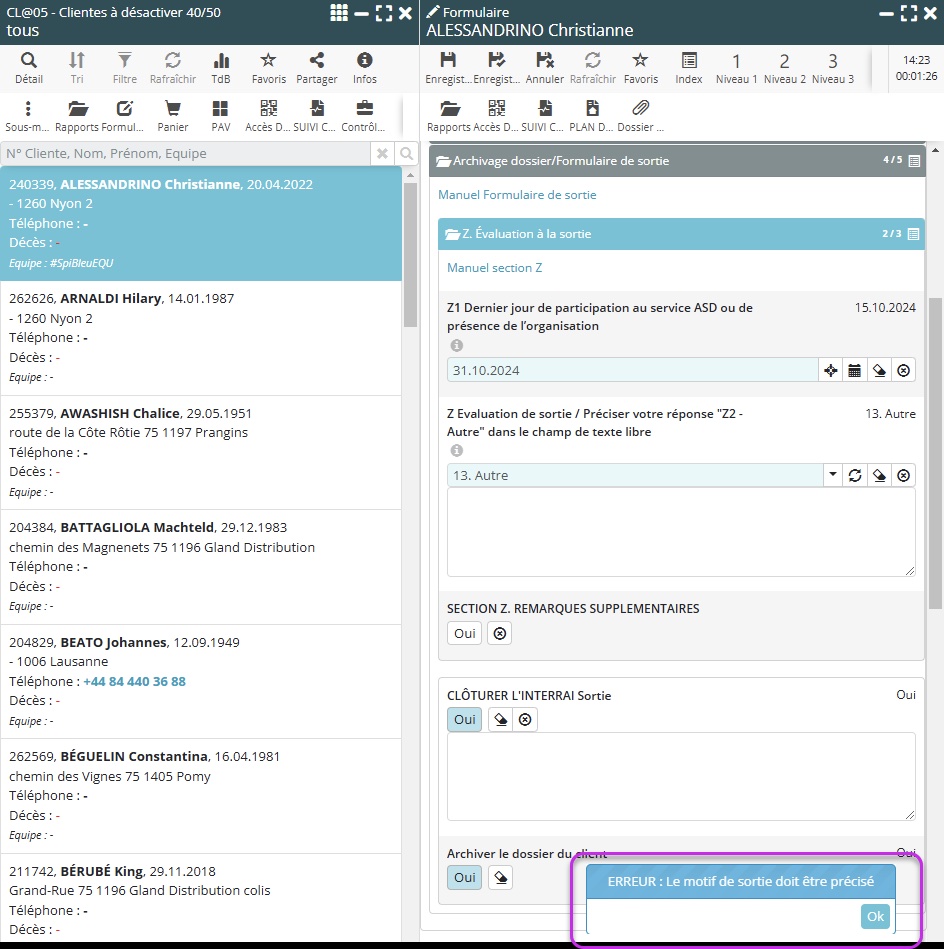Open the Tri sort tool
Image resolution: width=944 pixels, height=949 pixels.
point(77,66)
